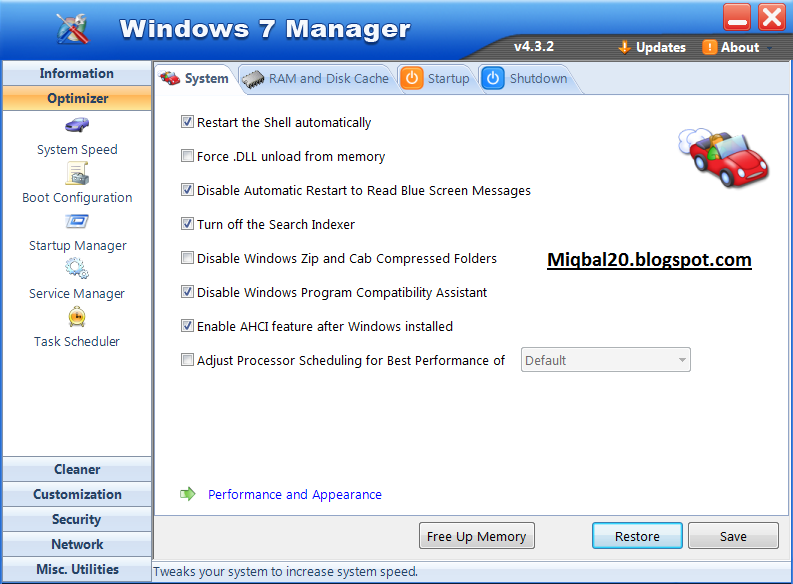Toggle Restart the Shell automatically checkbox

click(x=187, y=122)
